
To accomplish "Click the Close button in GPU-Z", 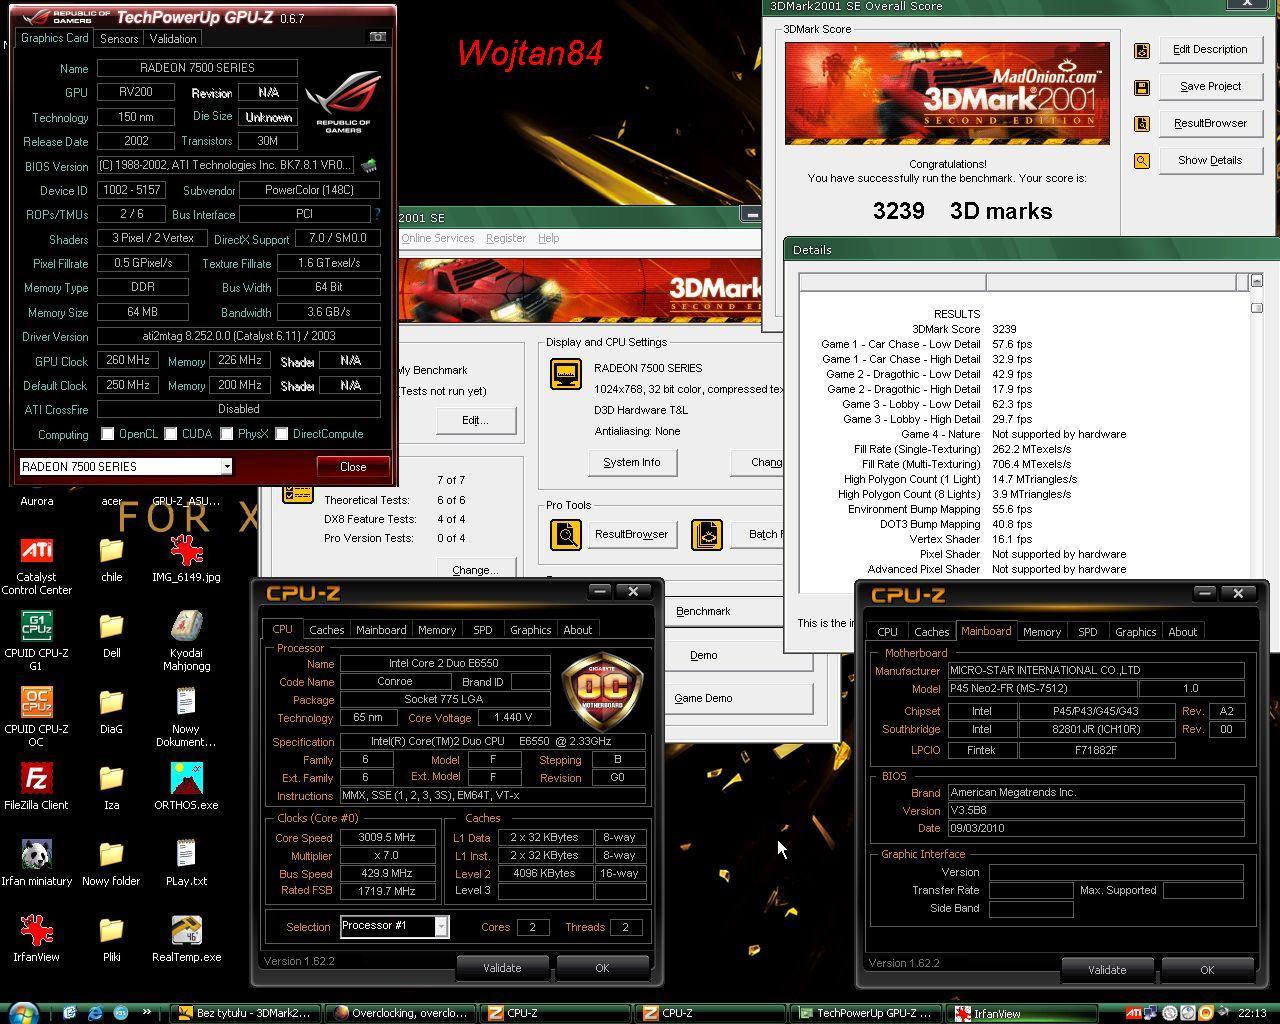I will [x=353, y=467].
